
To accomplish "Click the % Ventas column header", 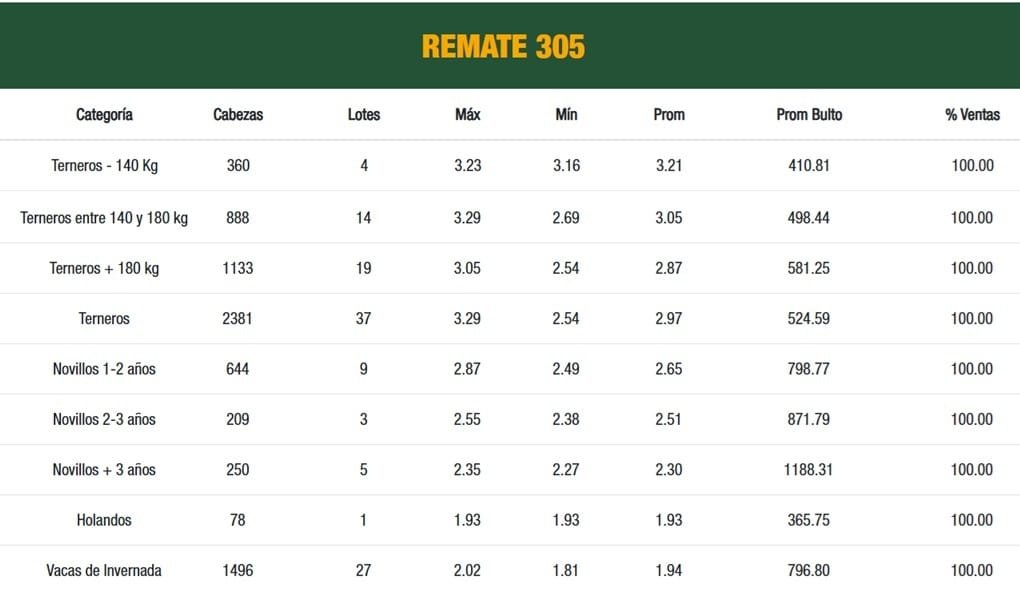I will click(x=973, y=115).
